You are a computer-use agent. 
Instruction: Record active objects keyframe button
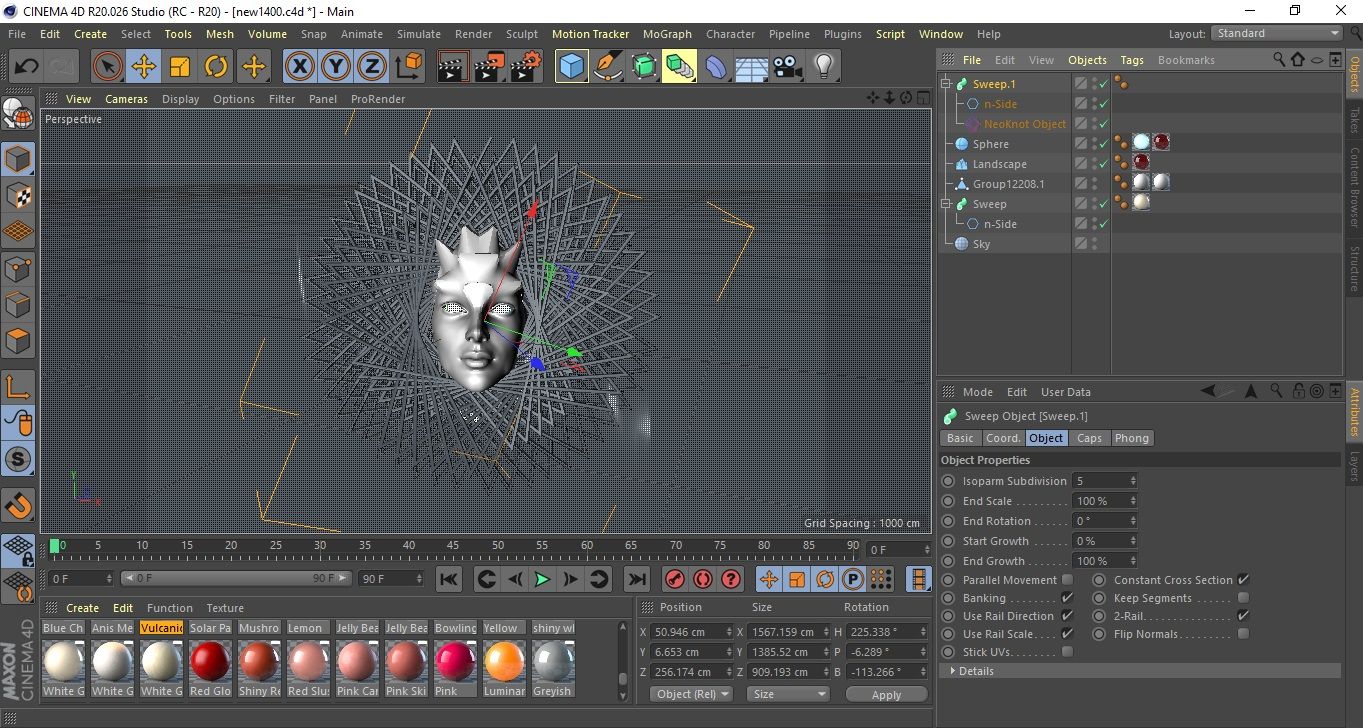tap(674, 579)
